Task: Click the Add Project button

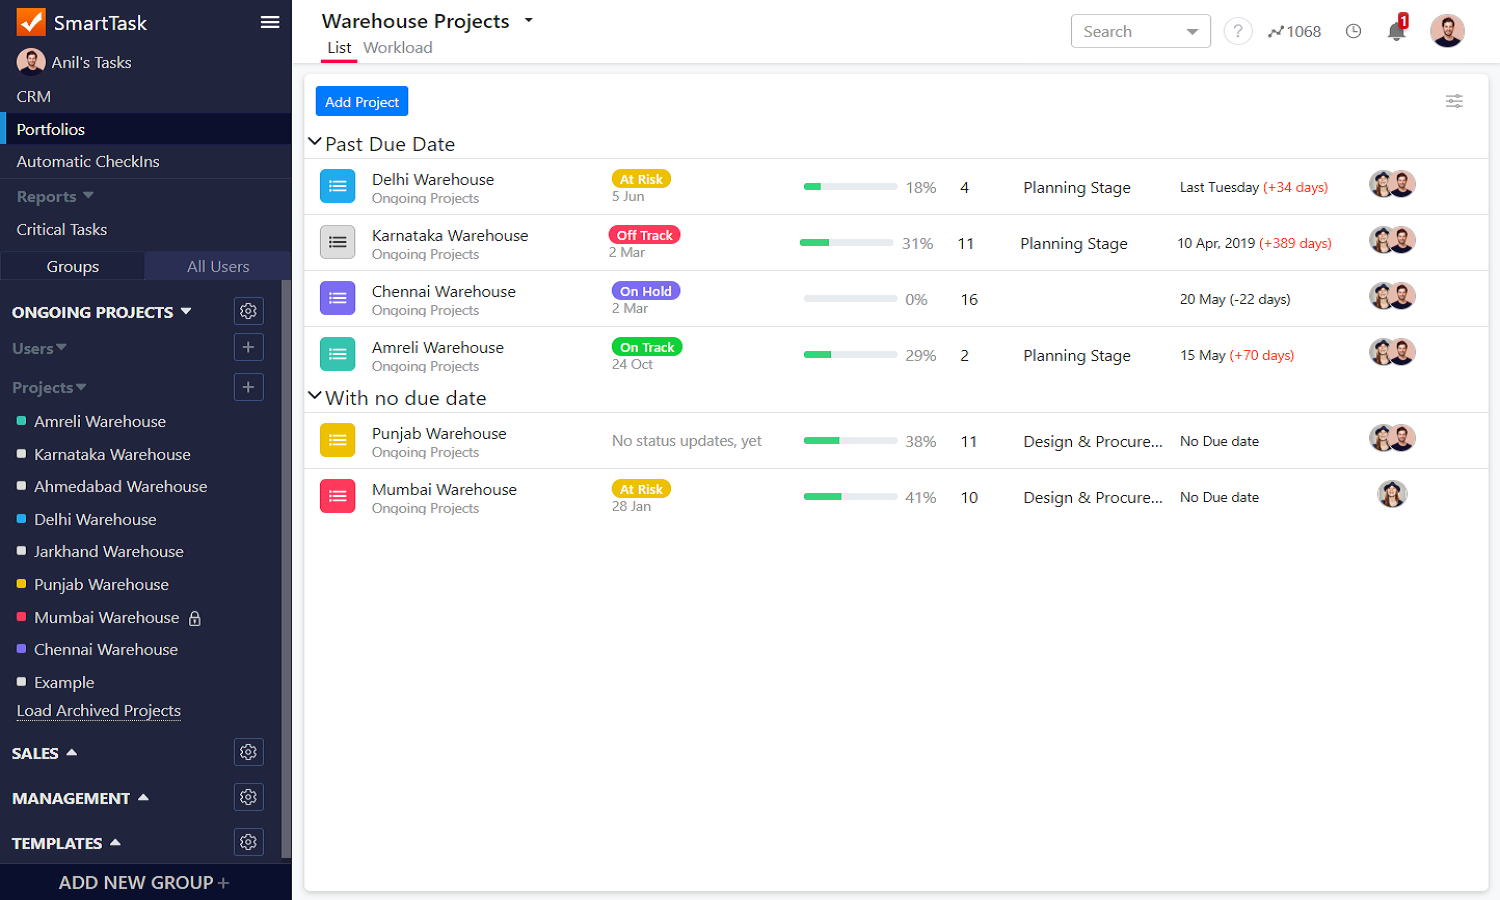Action: click(362, 101)
